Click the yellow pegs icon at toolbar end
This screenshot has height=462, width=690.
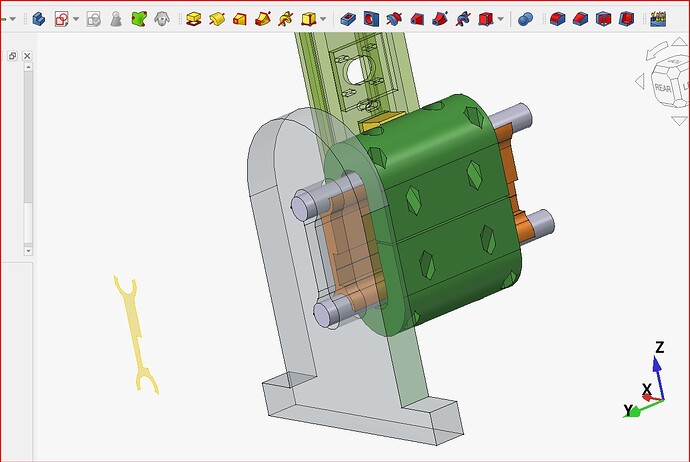tap(658, 19)
